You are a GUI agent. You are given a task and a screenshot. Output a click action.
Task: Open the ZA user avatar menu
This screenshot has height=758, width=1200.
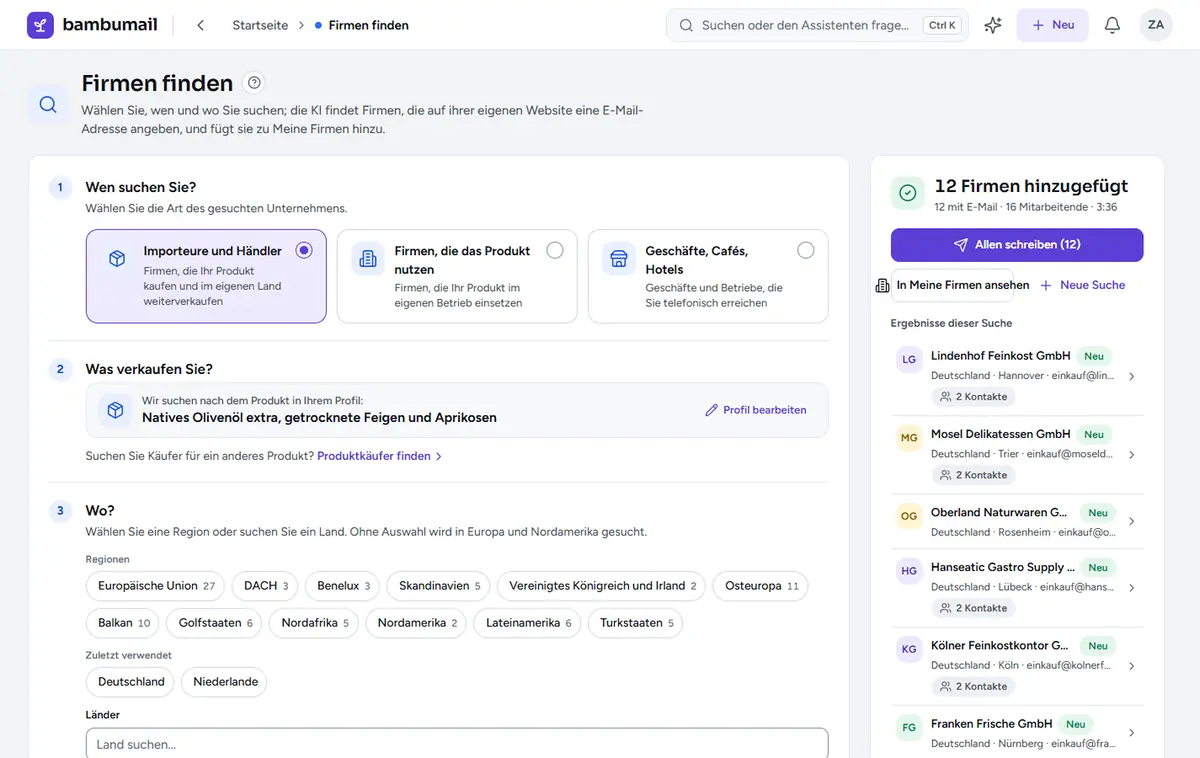tap(1156, 25)
